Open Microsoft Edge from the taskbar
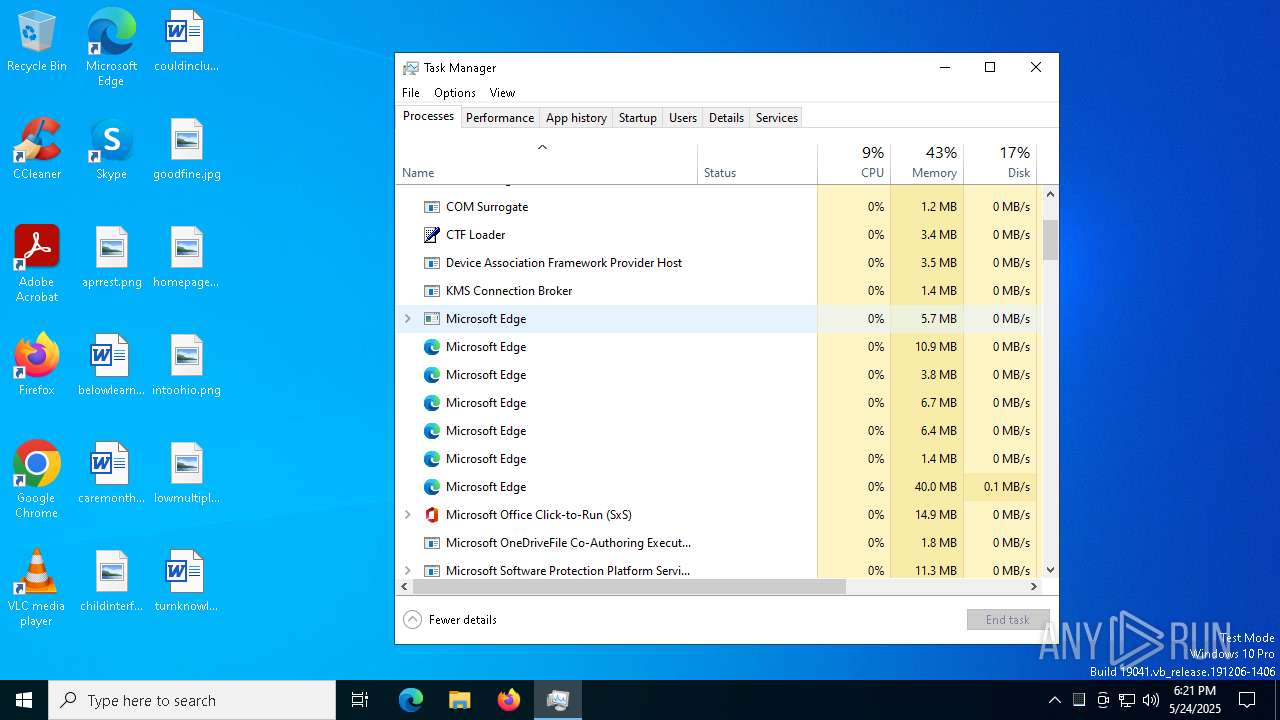Viewport: 1280px width, 720px height. (x=411, y=700)
